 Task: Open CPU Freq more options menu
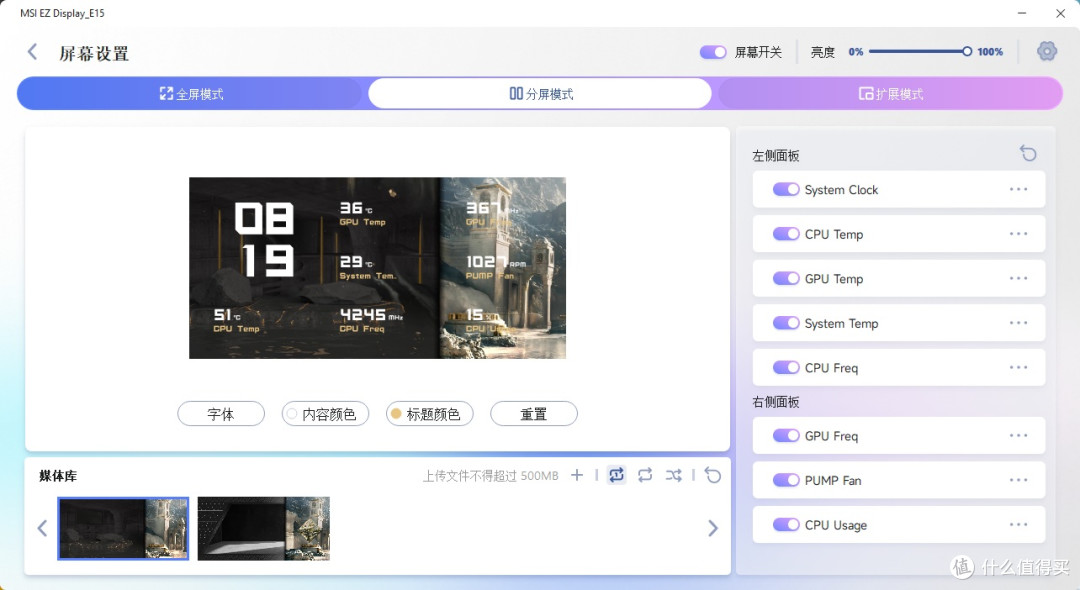click(1019, 368)
